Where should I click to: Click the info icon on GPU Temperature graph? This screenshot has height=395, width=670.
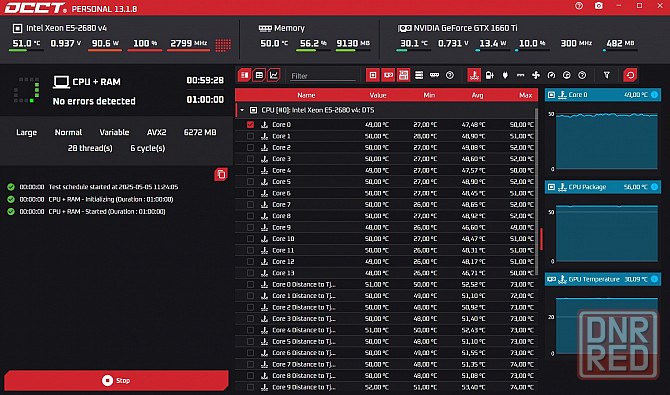[x=654, y=279]
